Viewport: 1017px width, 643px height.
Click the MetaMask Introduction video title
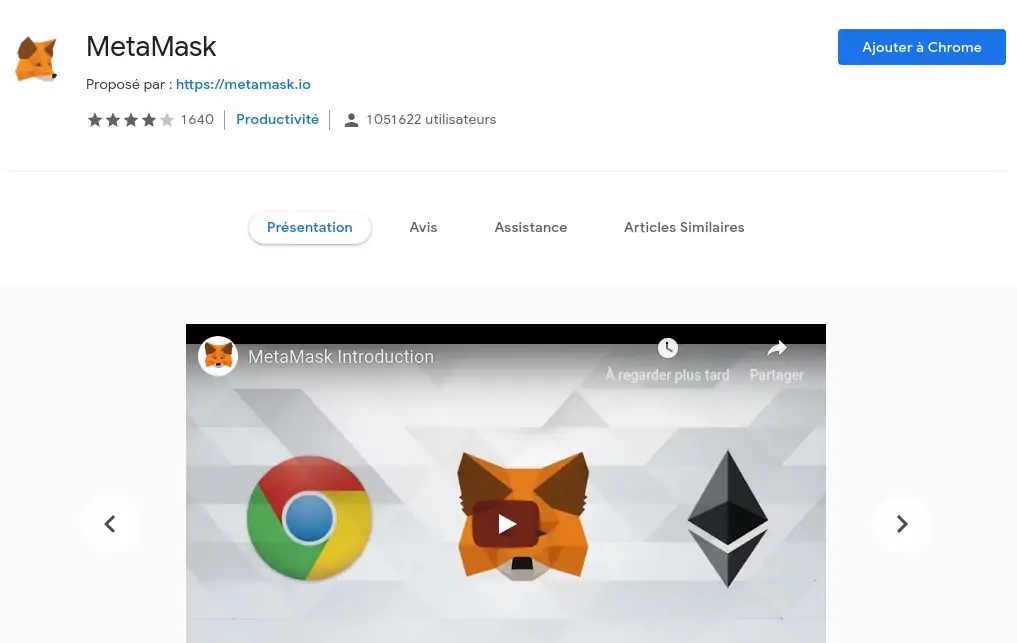pyautogui.click(x=341, y=357)
